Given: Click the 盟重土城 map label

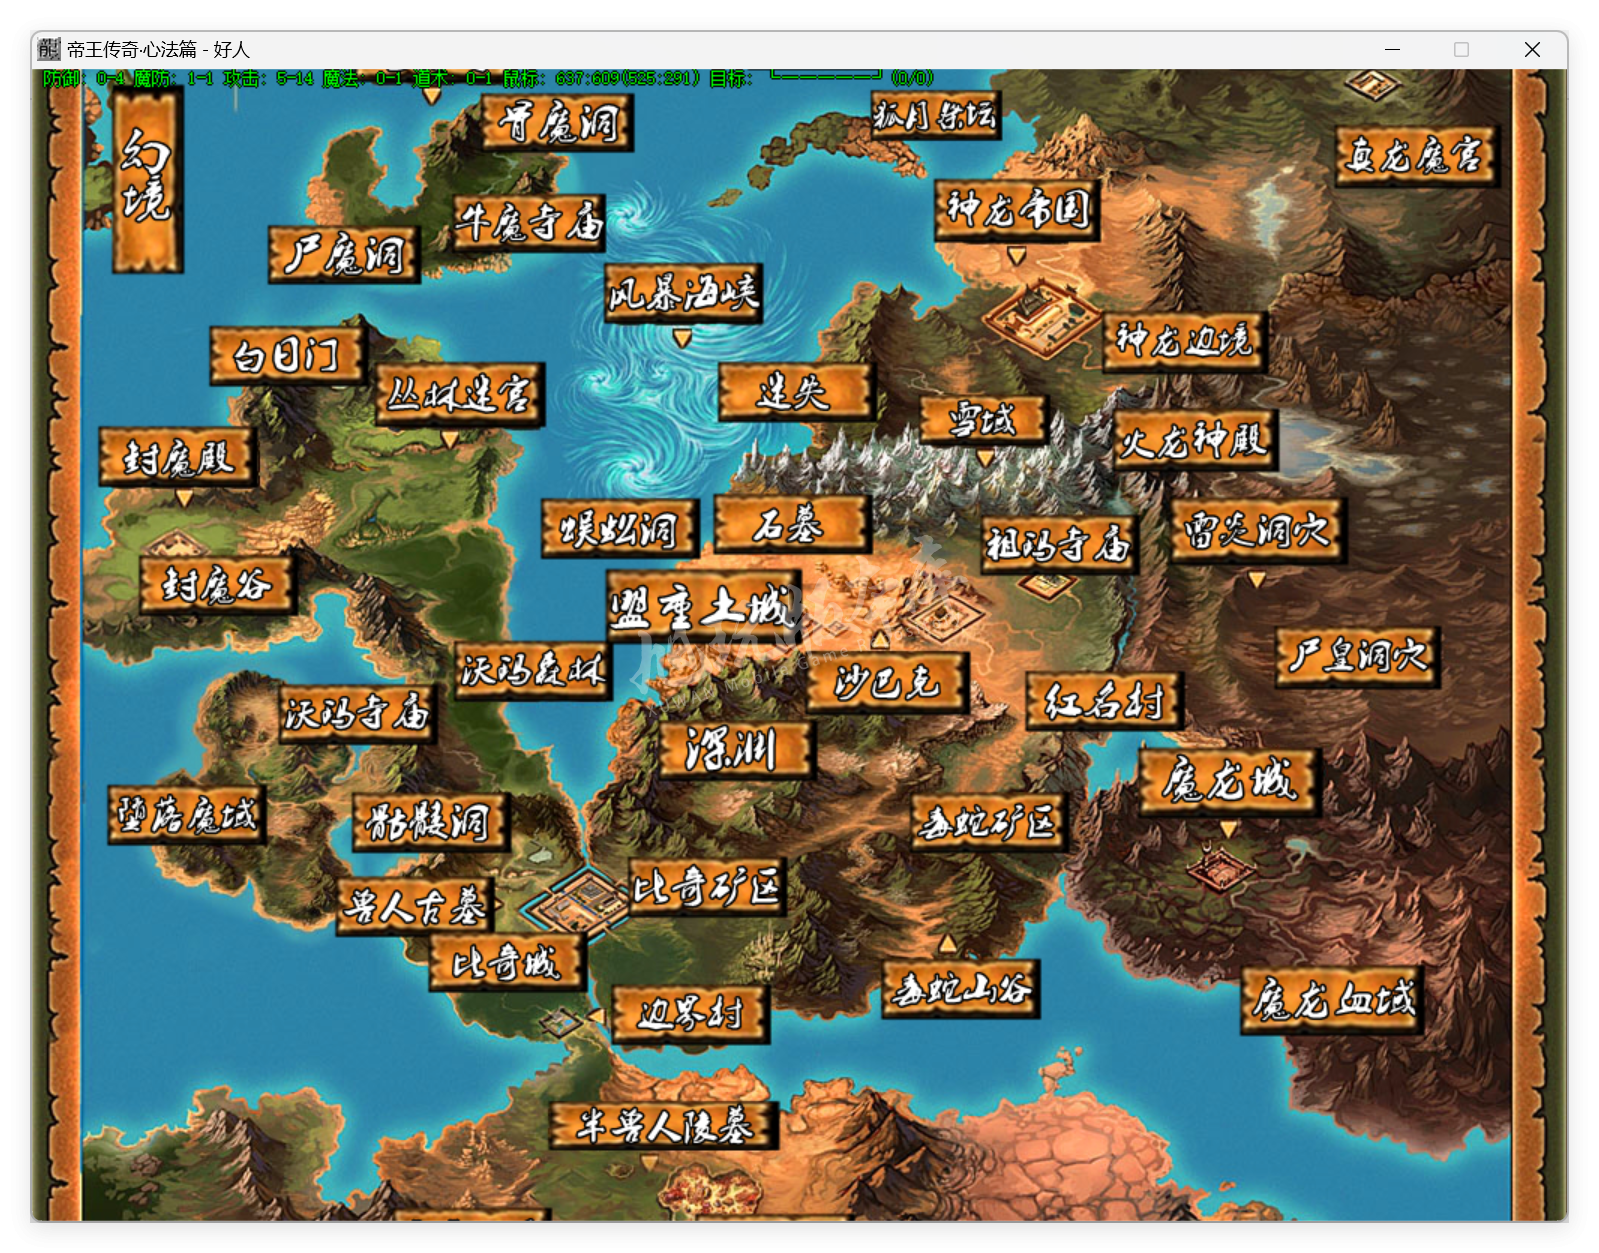Looking at the screenshot, I should (703, 606).
